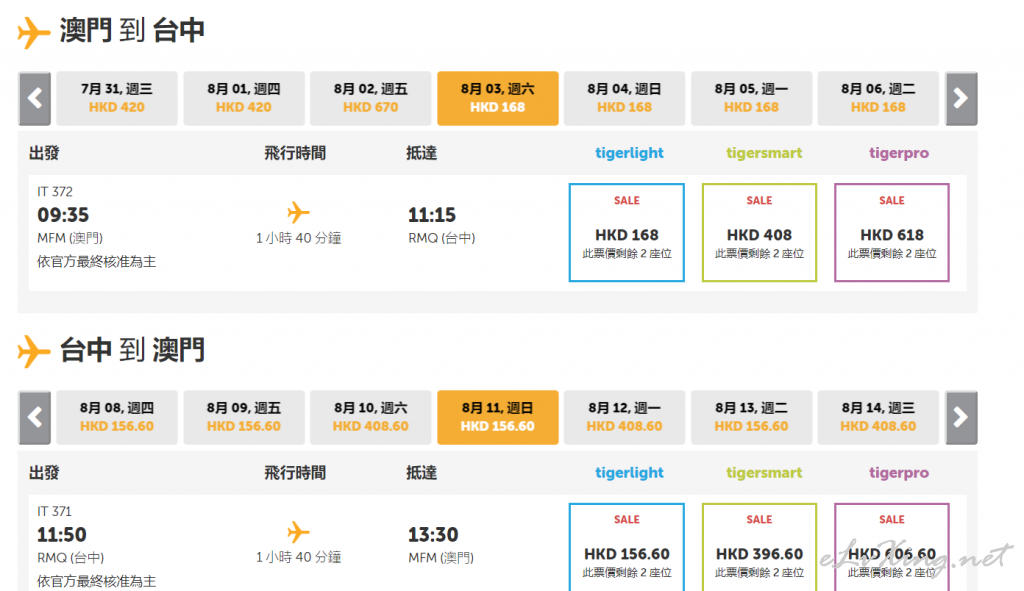
Task: Click the plane icon beside 澳門 到 台中 heading
Action: [x=33, y=33]
